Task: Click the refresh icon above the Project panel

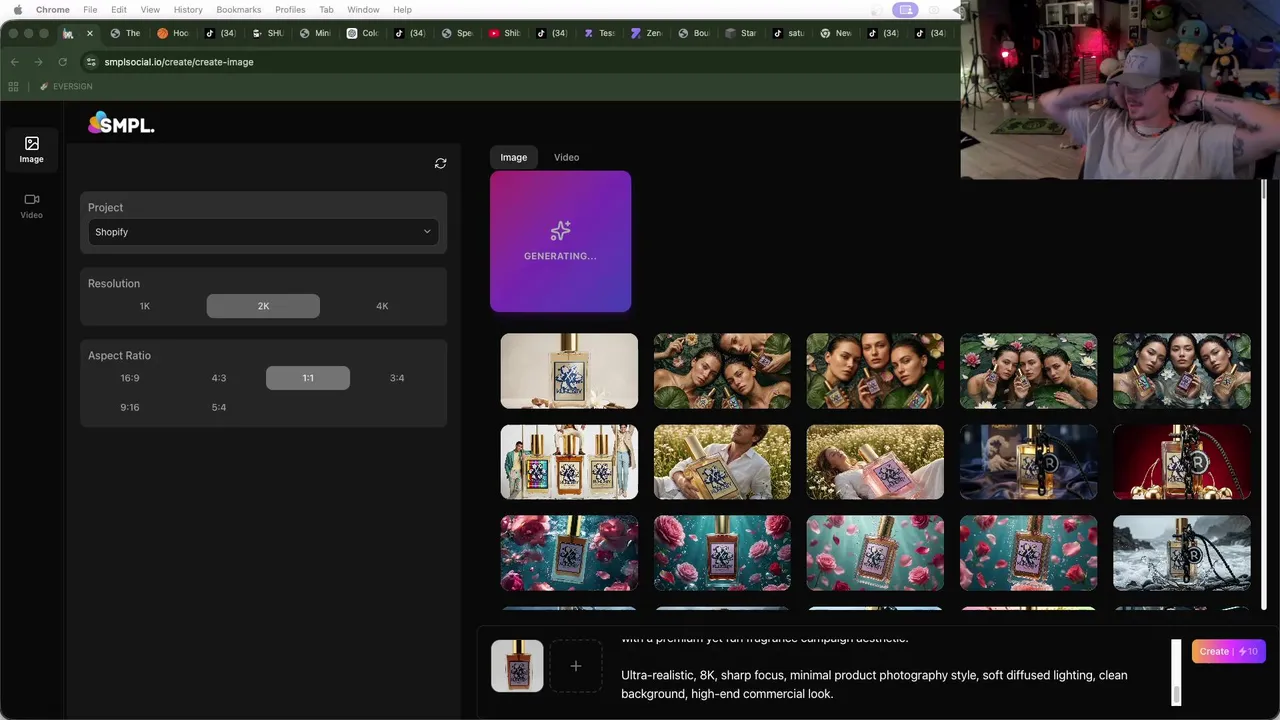Action: pyautogui.click(x=440, y=163)
